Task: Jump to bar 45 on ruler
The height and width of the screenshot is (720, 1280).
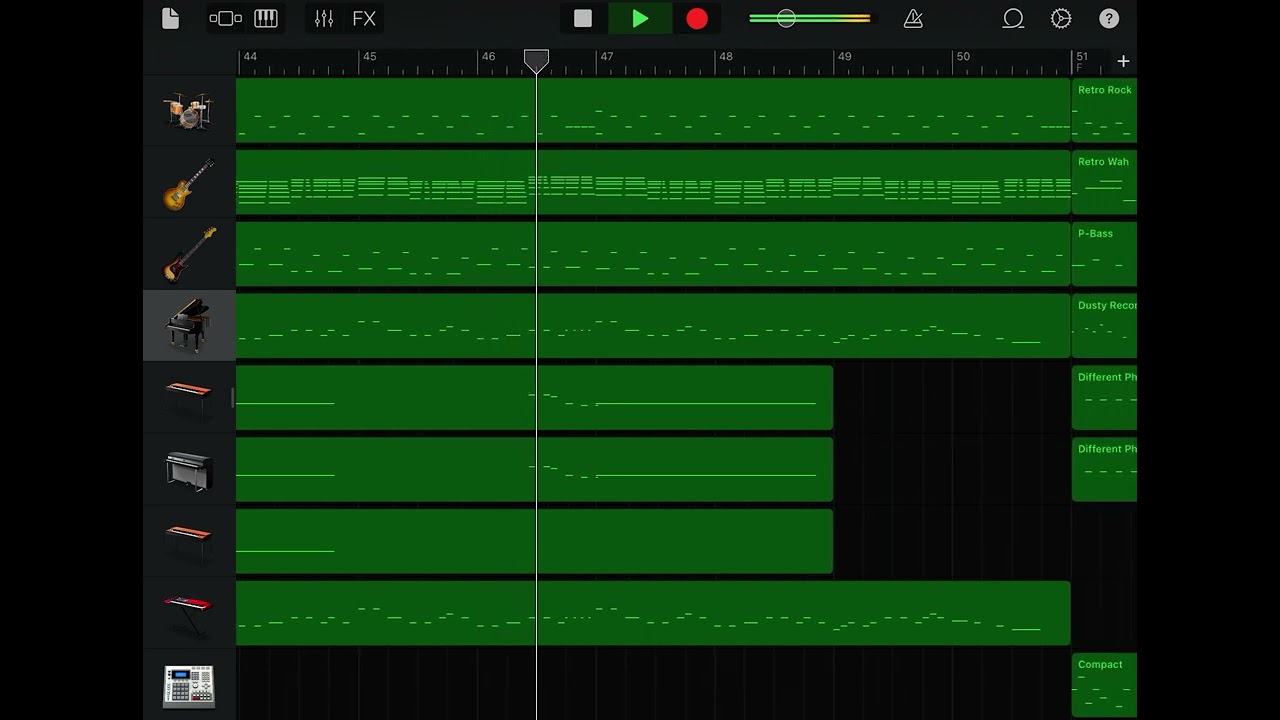Action: (x=369, y=57)
